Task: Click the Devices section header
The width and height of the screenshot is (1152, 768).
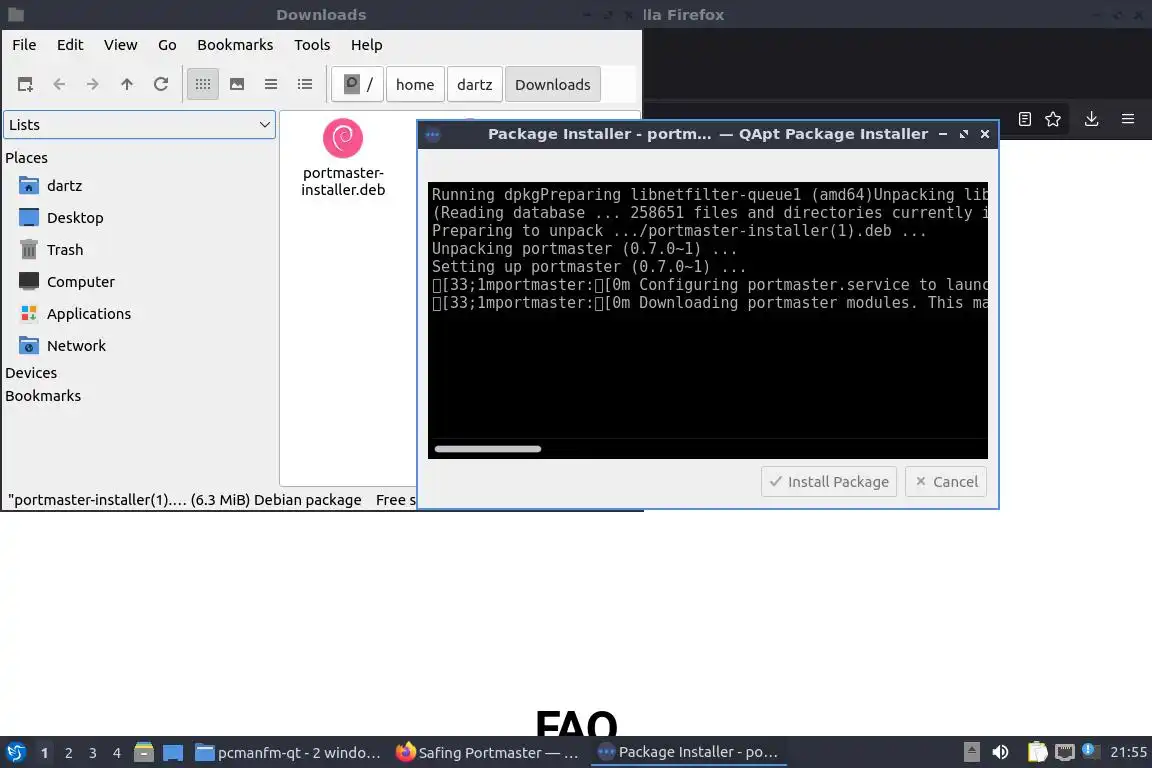Action: 31,373
